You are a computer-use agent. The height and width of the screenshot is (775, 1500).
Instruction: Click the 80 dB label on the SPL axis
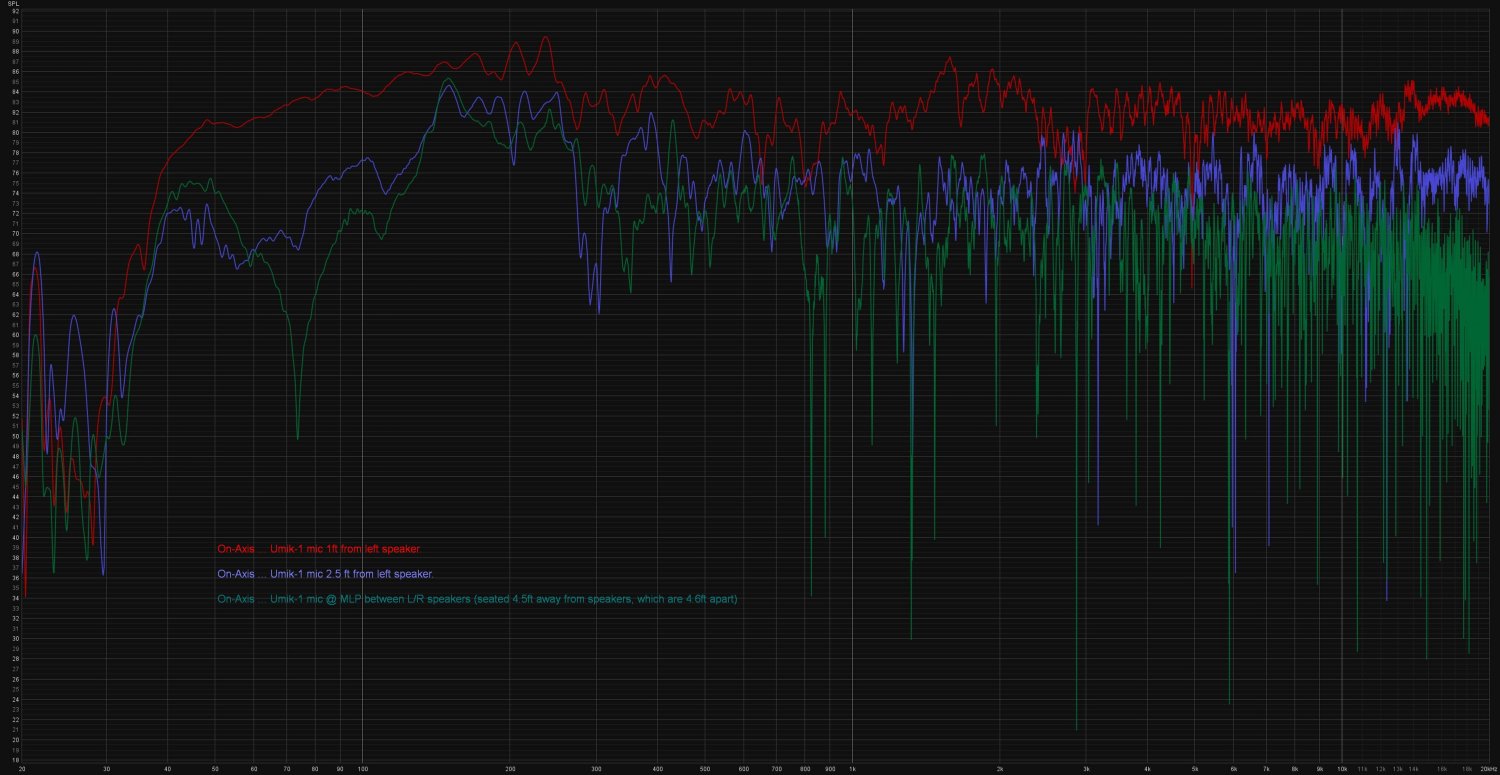(x=15, y=132)
